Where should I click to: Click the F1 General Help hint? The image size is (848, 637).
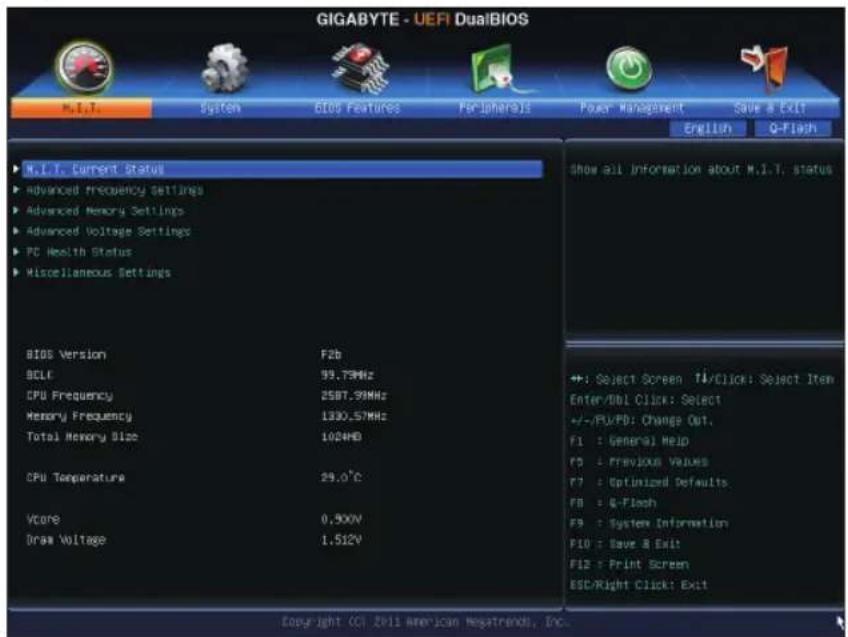630,441
